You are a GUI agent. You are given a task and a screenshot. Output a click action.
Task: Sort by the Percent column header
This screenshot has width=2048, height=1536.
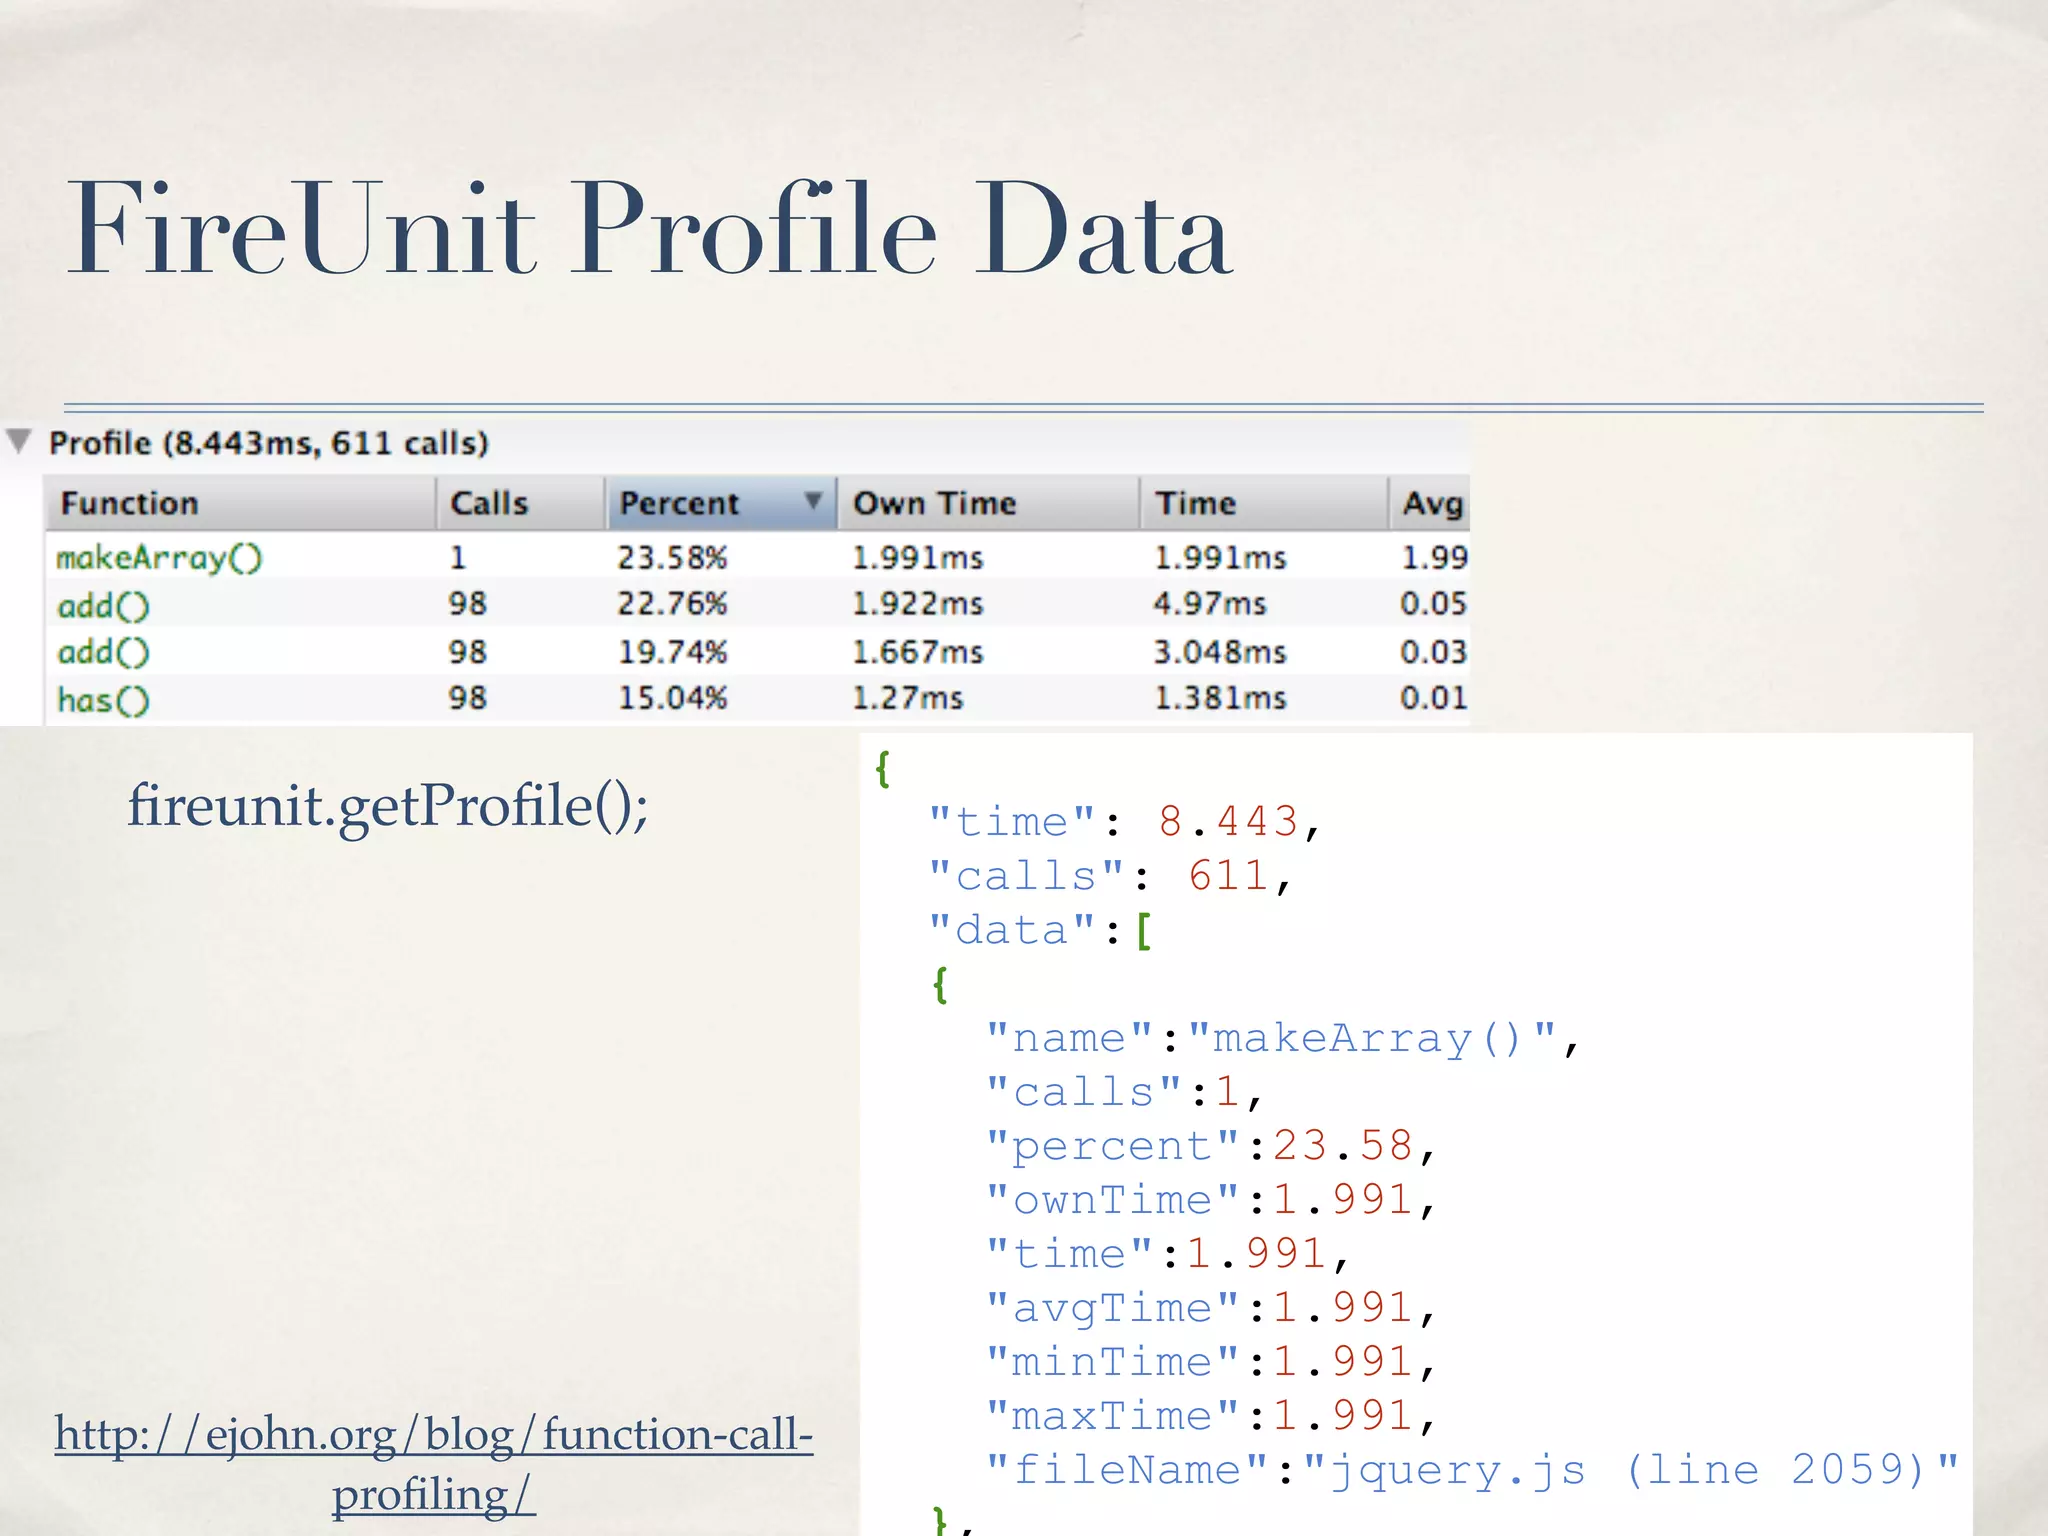[720, 503]
